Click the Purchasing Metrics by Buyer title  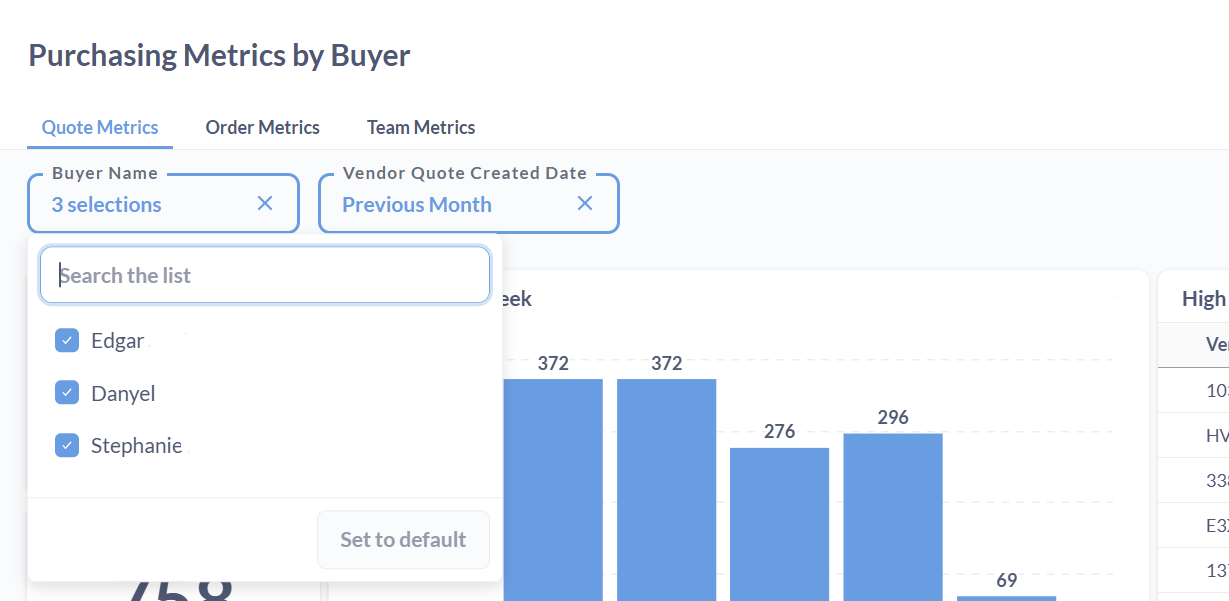[x=219, y=55]
